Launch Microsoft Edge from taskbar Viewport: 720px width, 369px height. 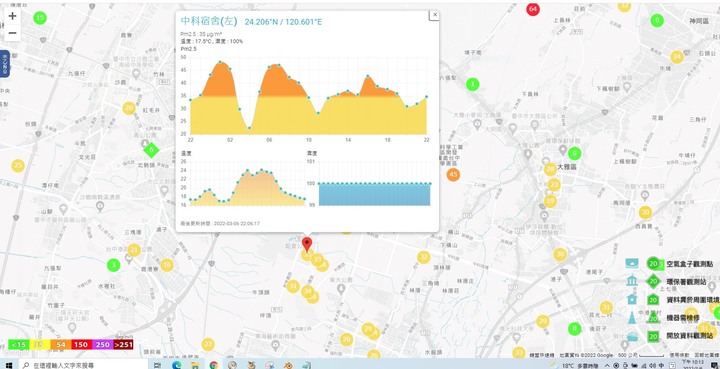click(176, 365)
